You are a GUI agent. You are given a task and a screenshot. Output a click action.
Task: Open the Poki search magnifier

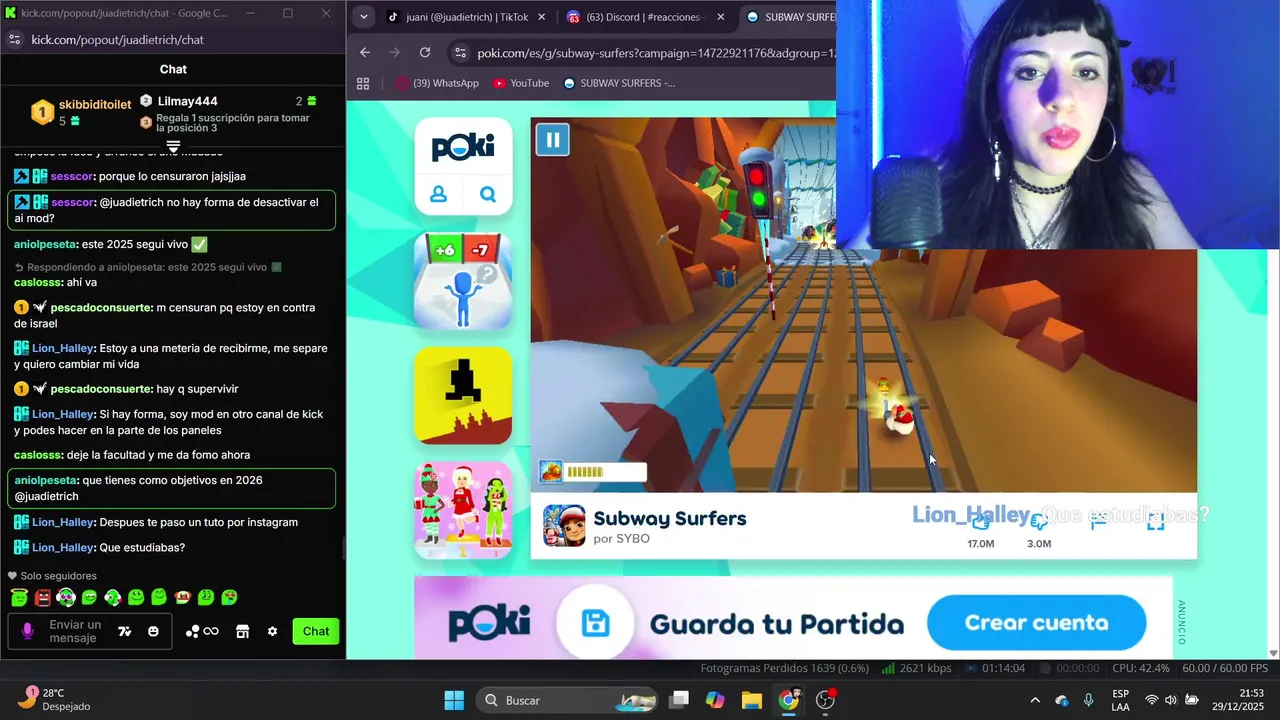coord(488,194)
